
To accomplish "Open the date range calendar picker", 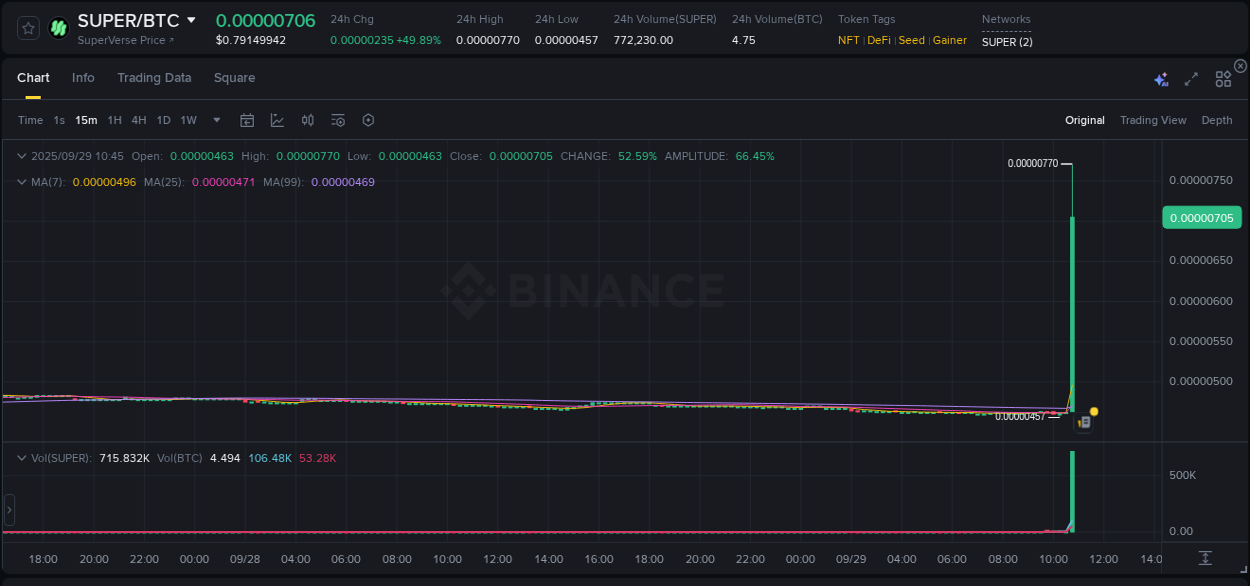I will (247, 119).
